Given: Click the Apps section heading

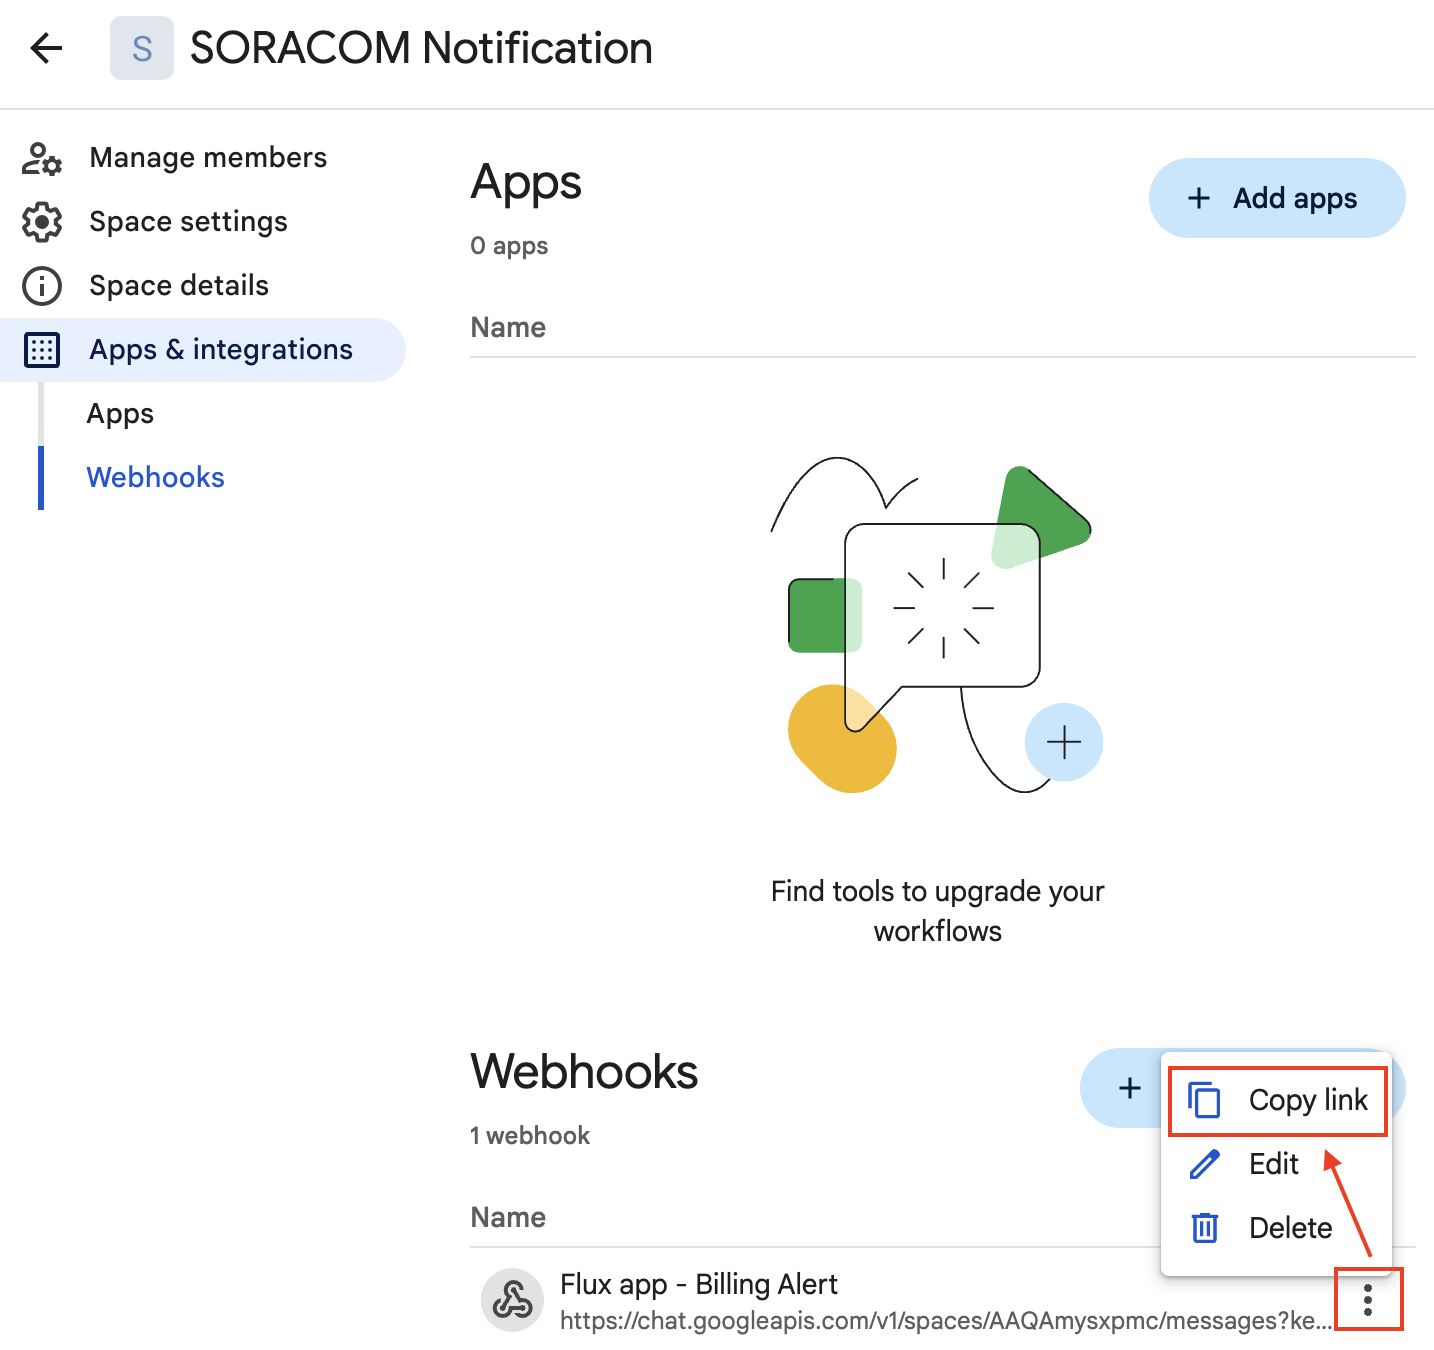Looking at the screenshot, I should click(x=526, y=183).
